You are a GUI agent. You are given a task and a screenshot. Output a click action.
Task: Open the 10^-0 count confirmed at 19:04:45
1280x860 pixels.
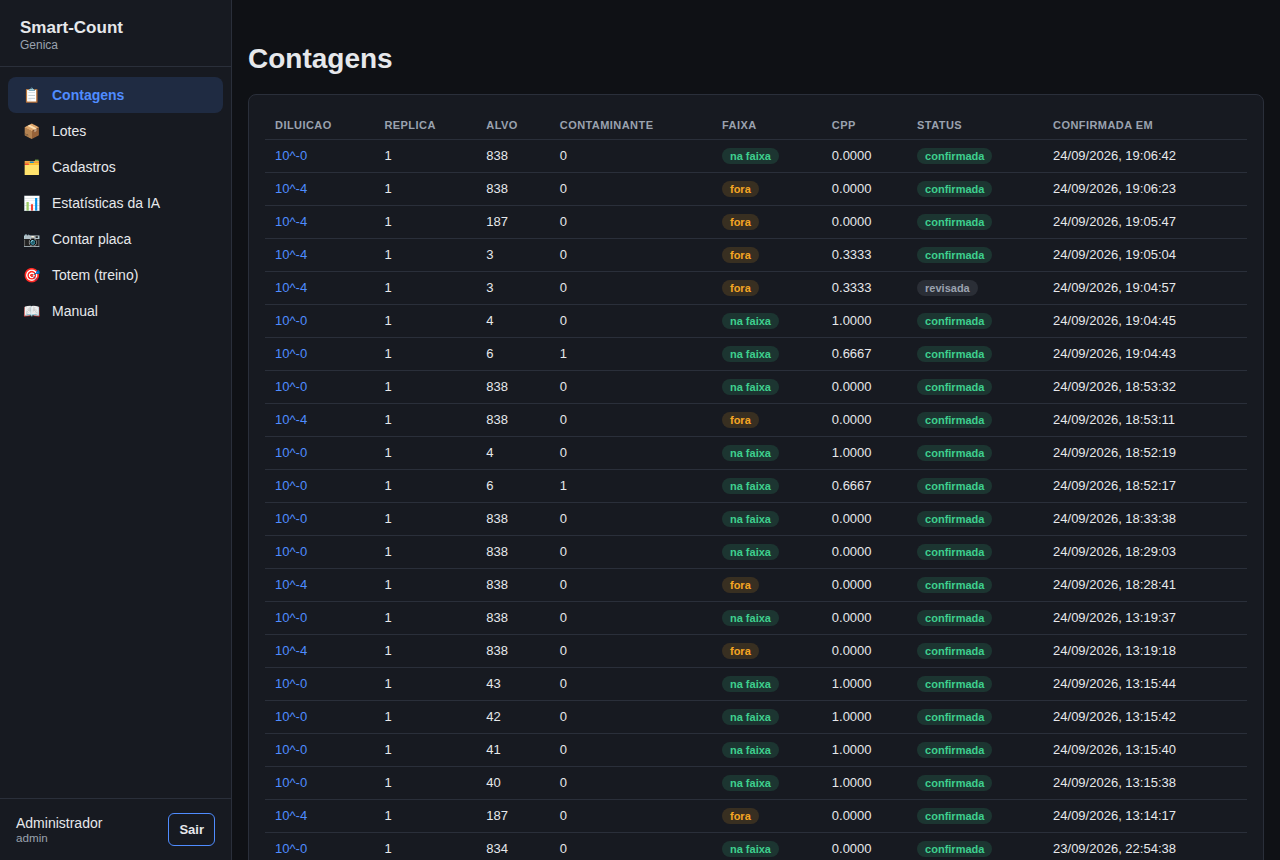(291, 321)
